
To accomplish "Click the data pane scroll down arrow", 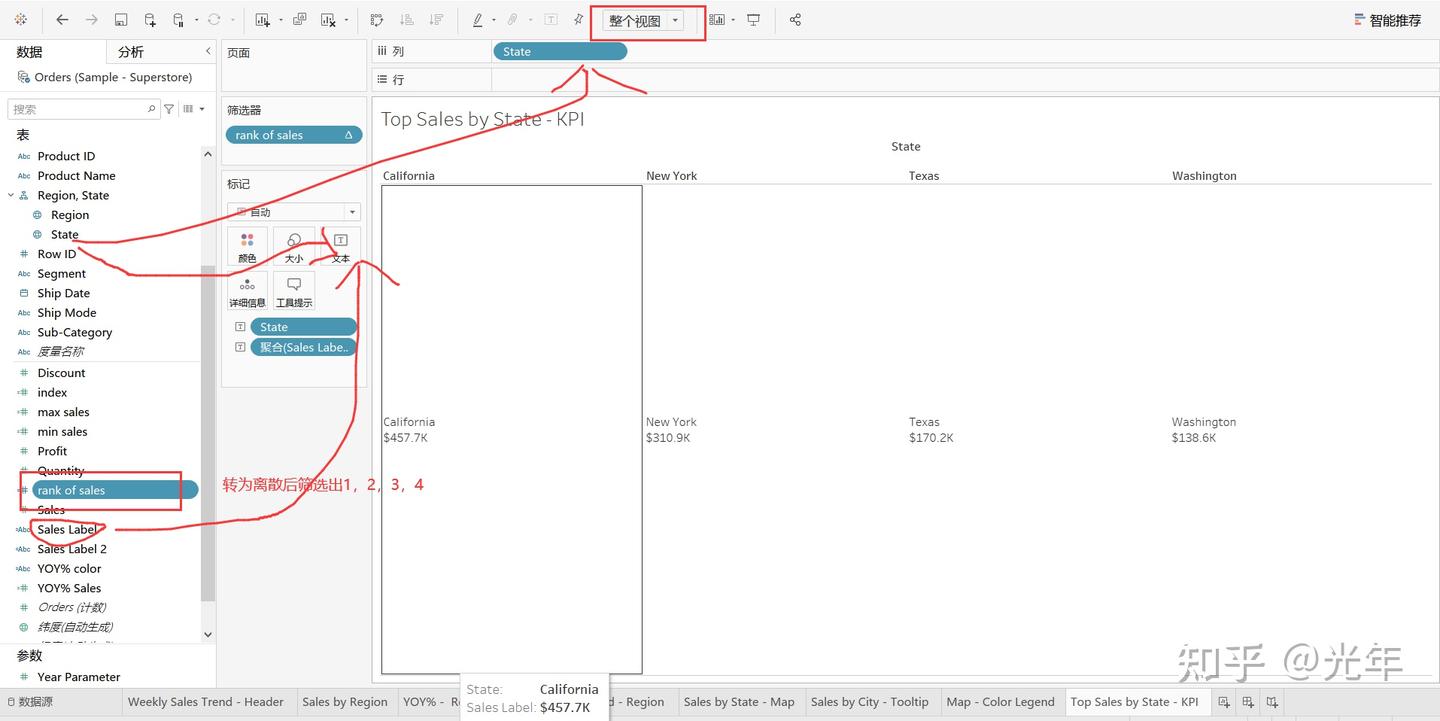I will pos(208,634).
